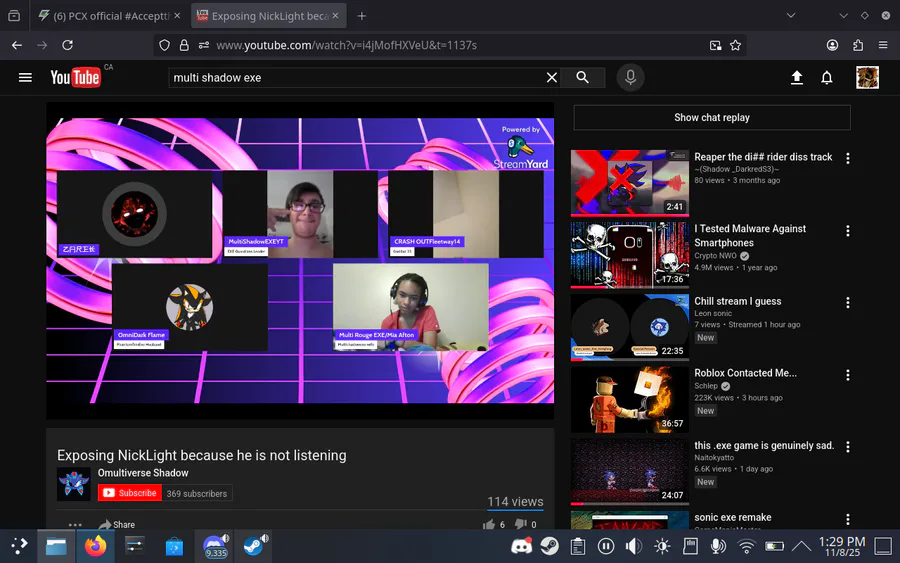The height and width of the screenshot is (563, 900).
Task: Open I Tested Malware Against Smartphones thumbnail
Action: (x=630, y=255)
